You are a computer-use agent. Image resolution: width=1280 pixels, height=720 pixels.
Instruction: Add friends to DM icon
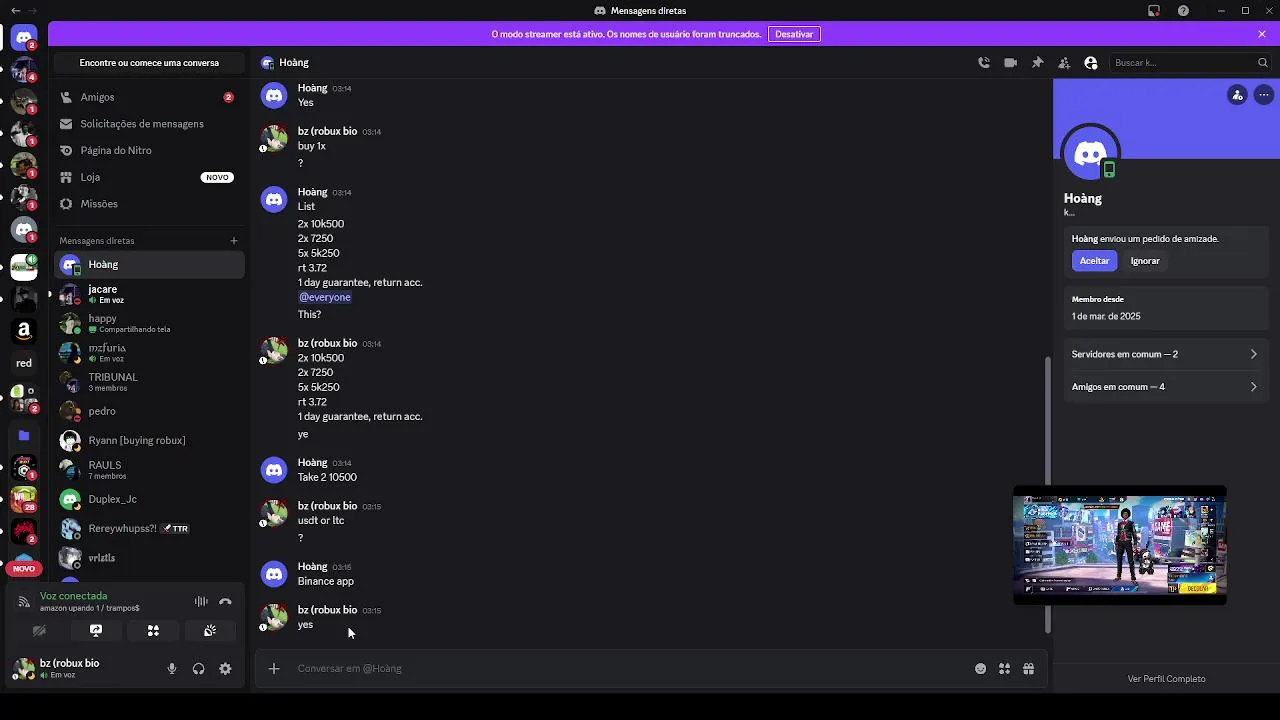[1064, 63]
